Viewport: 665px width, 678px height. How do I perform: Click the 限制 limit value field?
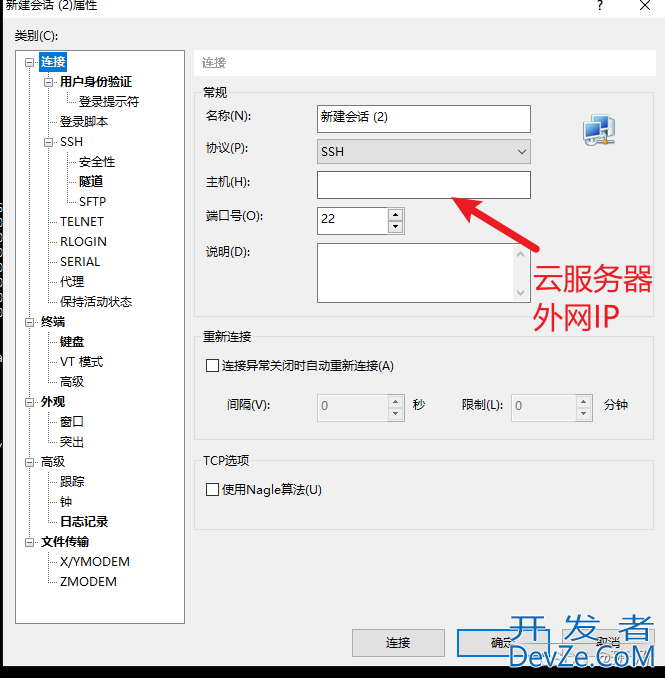[x=544, y=408]
